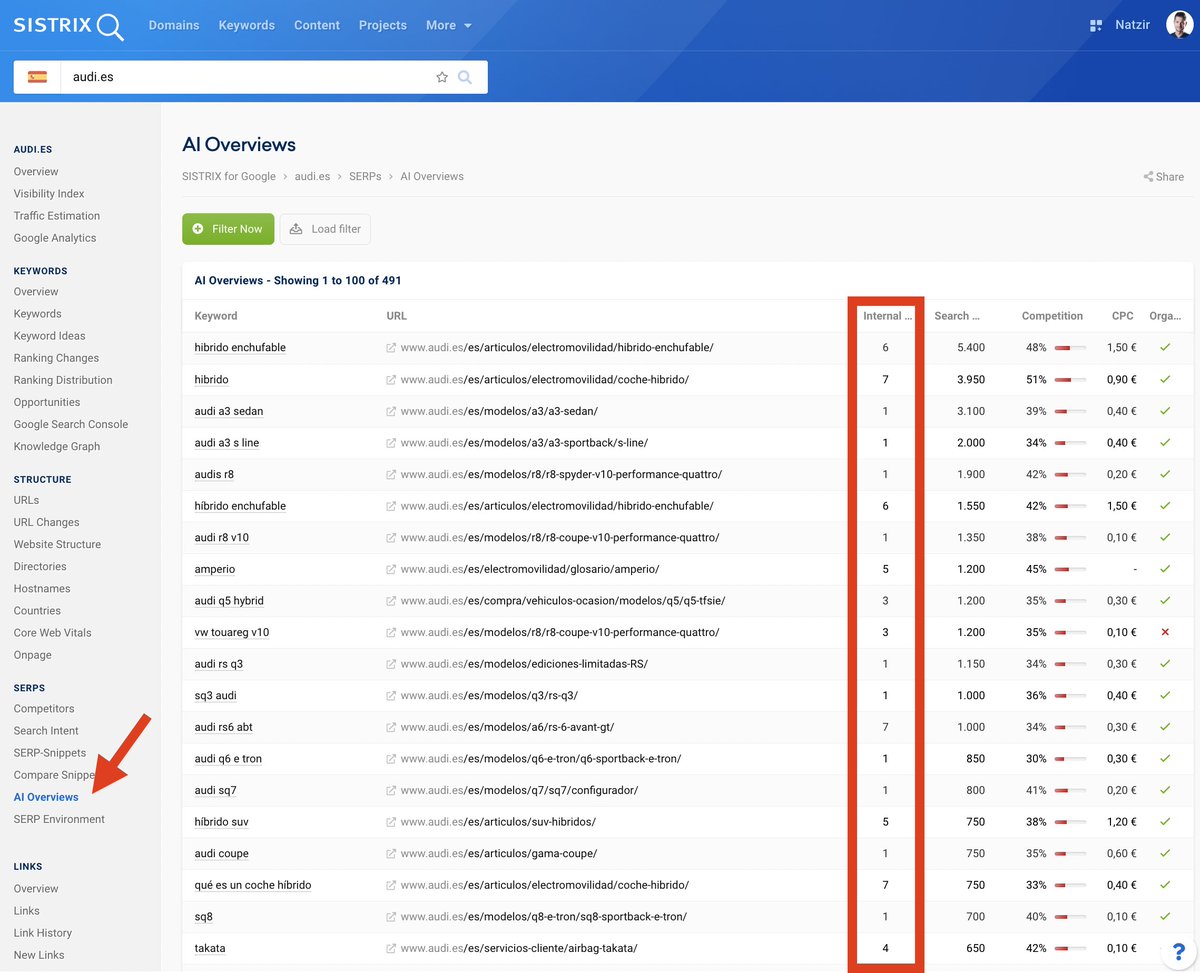This screenshot has width=1200, height=973.
Task: Open Link History in sidebar
Action: tap(43, 933)
